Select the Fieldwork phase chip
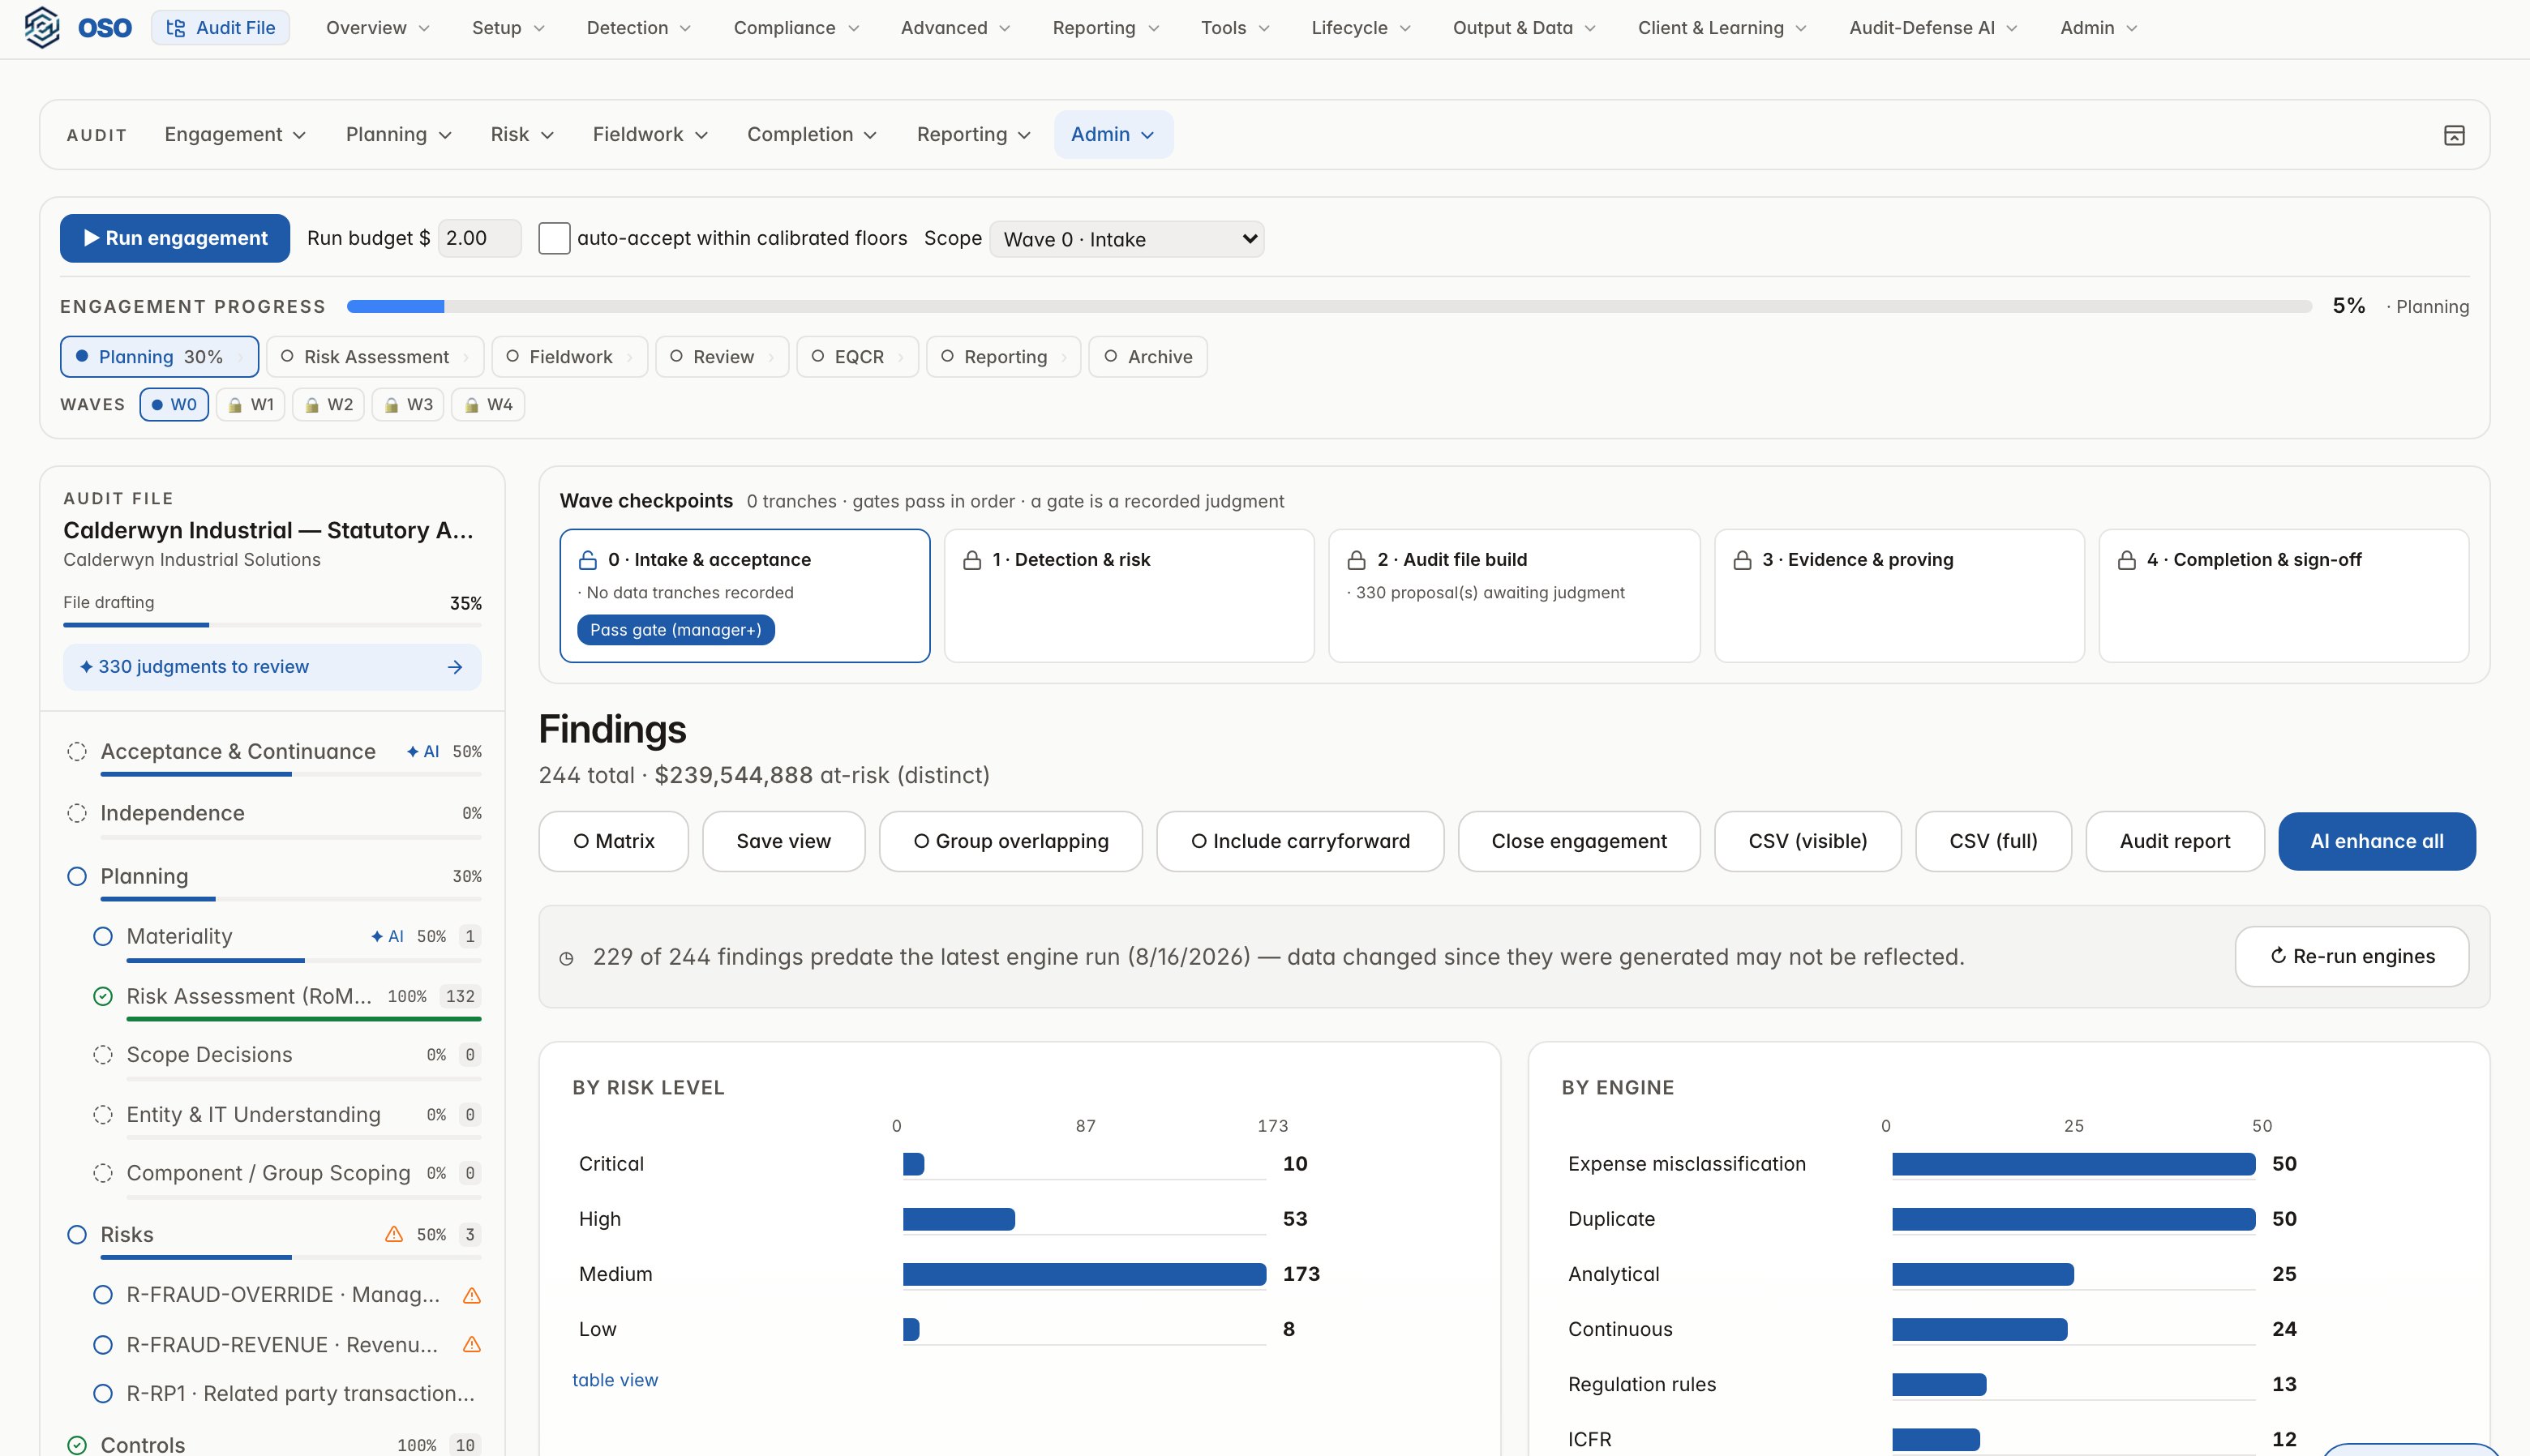 (x=570, y=357)
